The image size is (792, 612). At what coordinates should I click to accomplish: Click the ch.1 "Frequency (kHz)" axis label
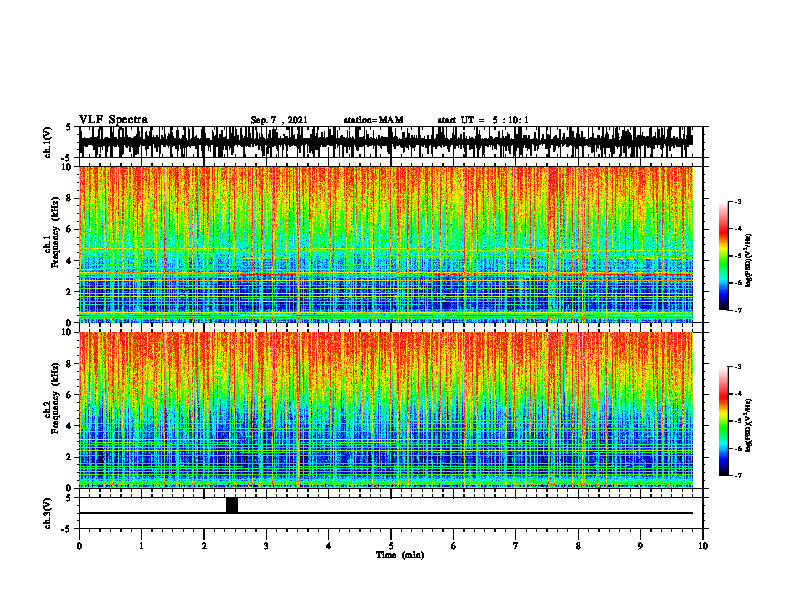coord(56,232)
